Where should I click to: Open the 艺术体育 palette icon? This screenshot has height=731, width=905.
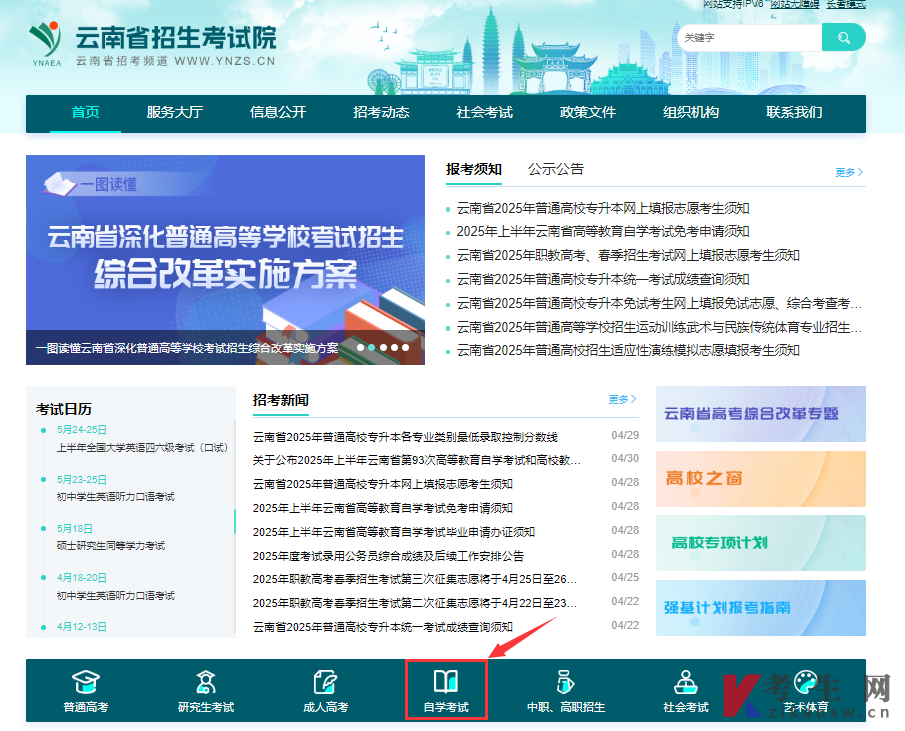(x=806, y=682)
